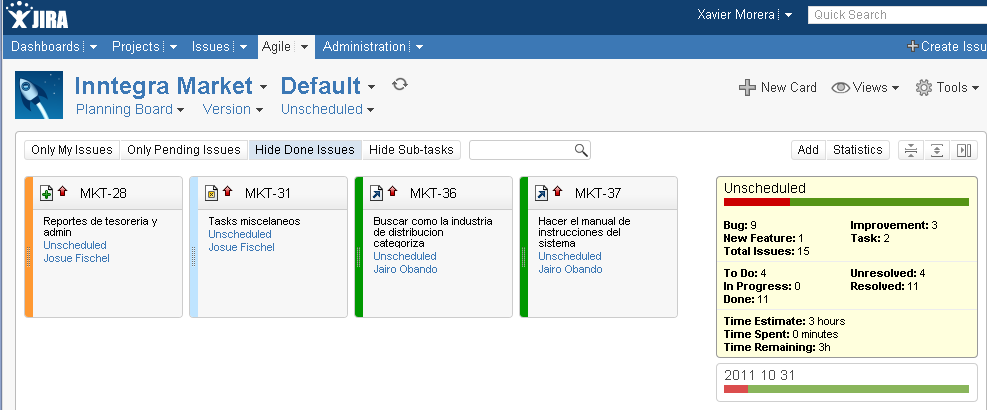Click the New Card plus icon
Viewport: 987px width, 410px height.
(x=747, y=88)
